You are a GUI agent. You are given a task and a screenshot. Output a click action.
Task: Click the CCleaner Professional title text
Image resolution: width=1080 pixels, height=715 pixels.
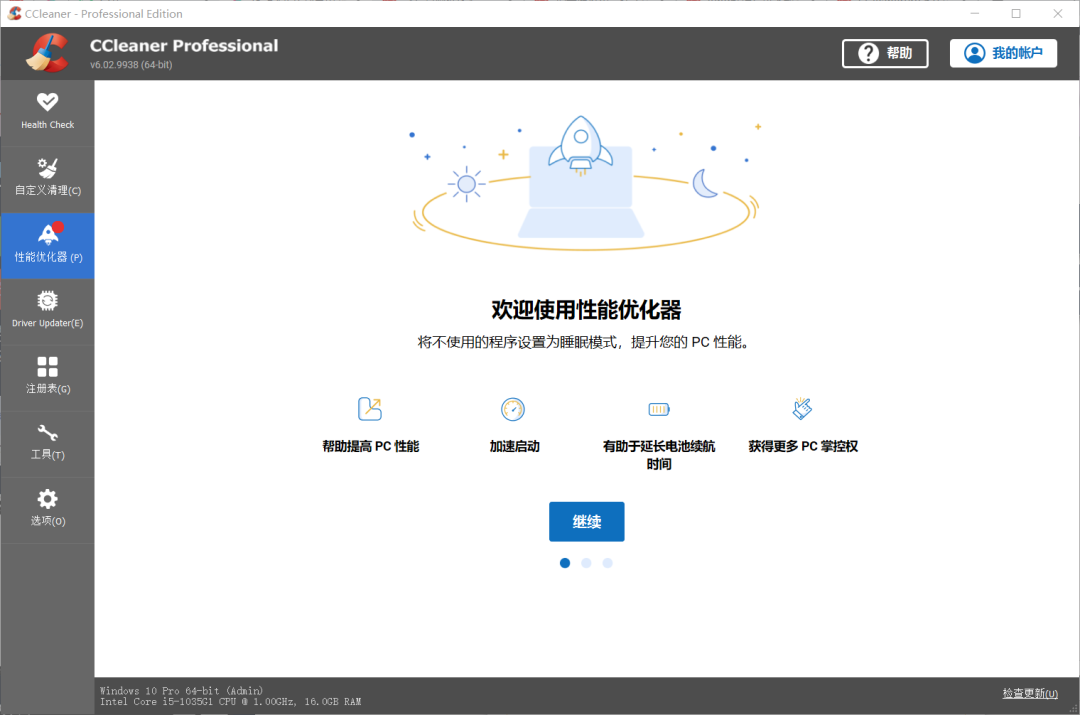pyautogui.click(x=184, y=45)
